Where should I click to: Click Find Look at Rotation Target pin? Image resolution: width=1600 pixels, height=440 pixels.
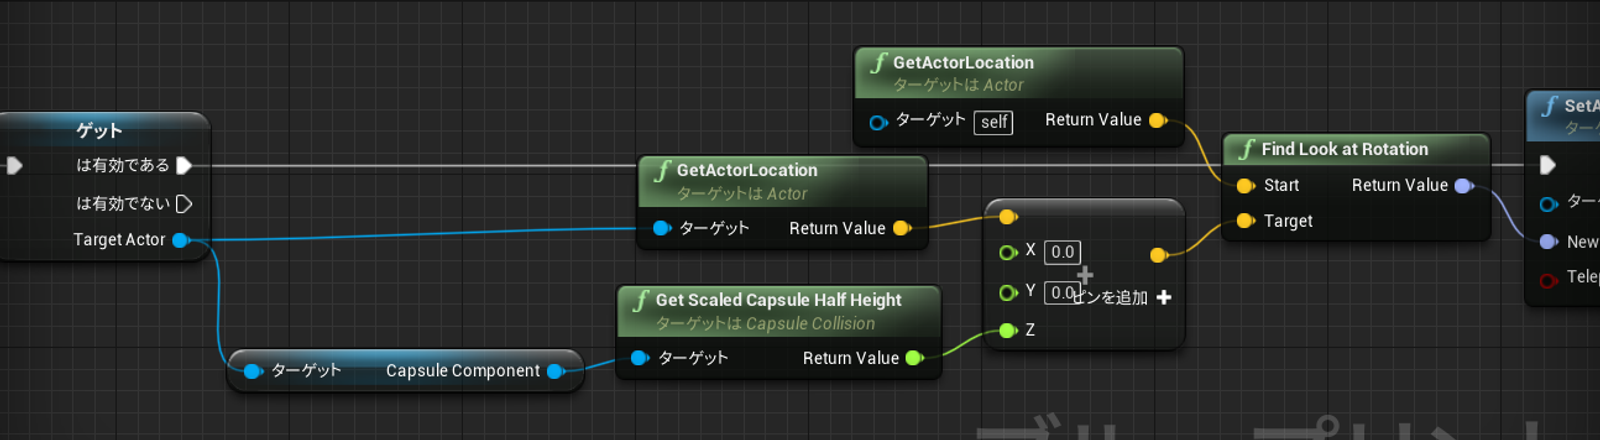coord(1246,221)
